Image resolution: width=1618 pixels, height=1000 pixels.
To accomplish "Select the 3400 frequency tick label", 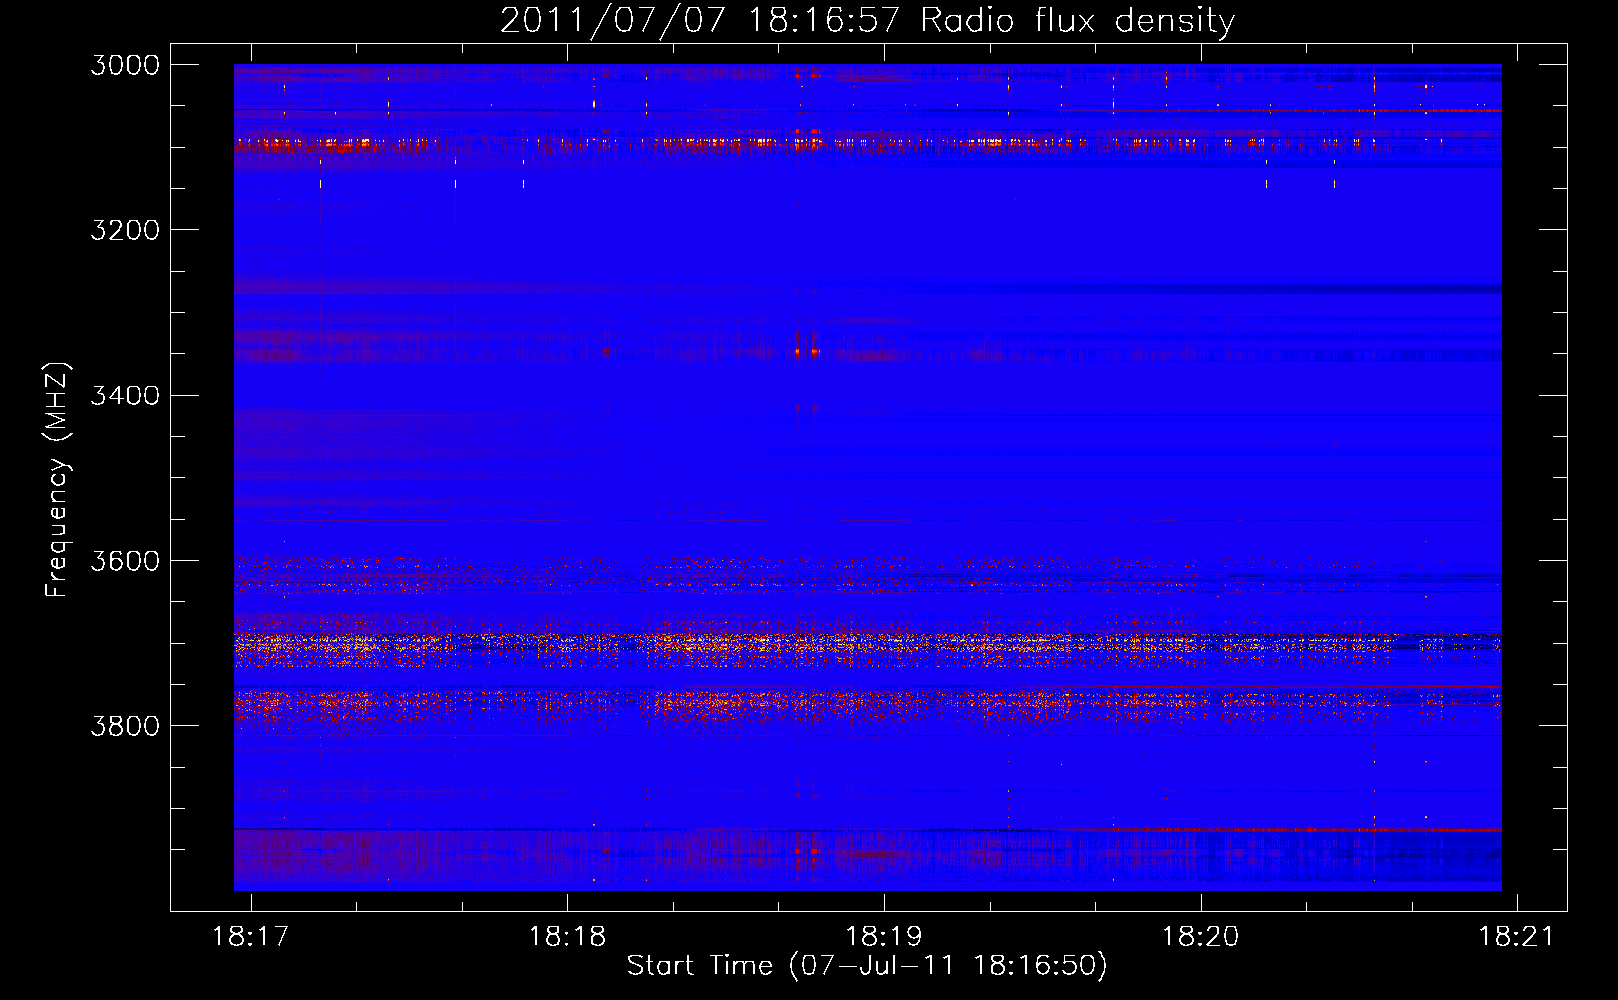I will pos(125,396).
